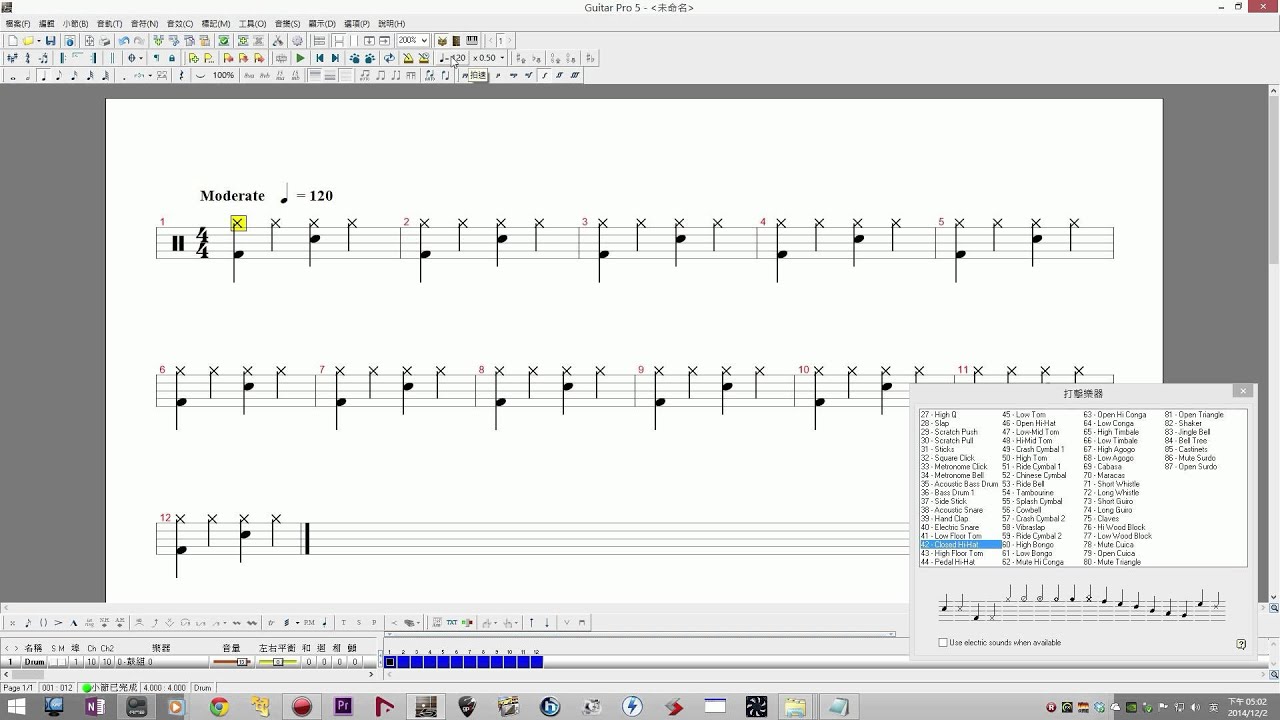Viewport: 1280px width, 720px height.
Task: Undo last action with undo arrow icon
Action: tap(124, 41)
